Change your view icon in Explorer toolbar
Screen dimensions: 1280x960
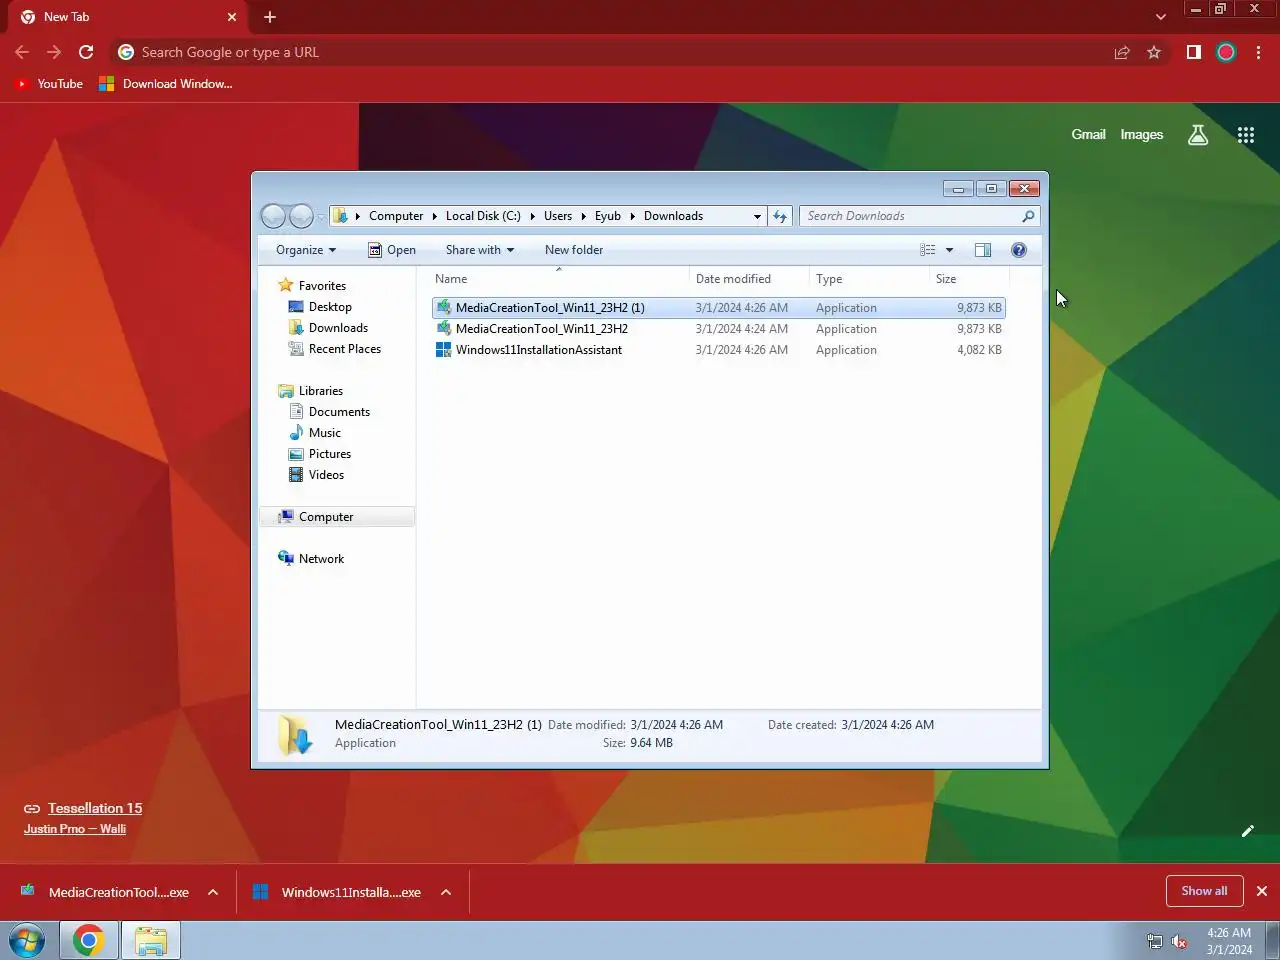coord(928,250)
